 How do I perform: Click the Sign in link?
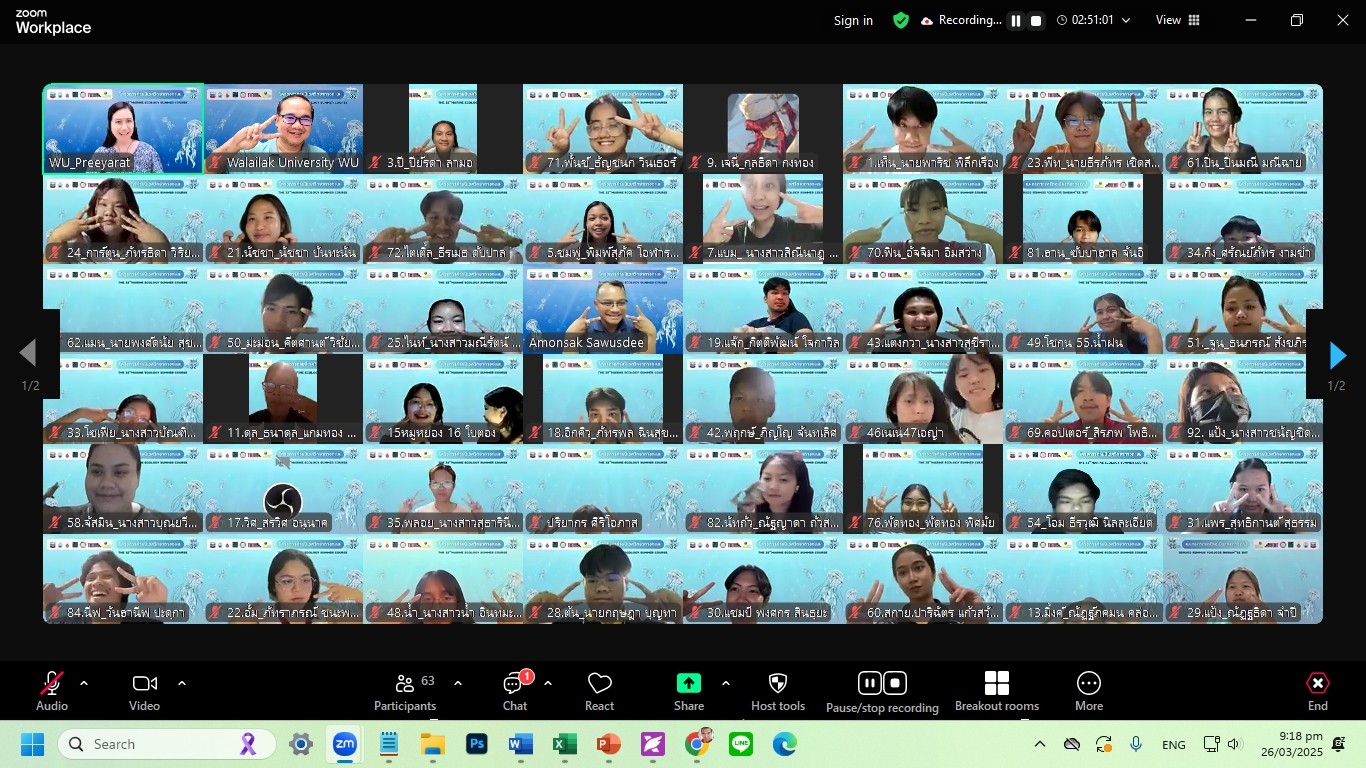853,20
